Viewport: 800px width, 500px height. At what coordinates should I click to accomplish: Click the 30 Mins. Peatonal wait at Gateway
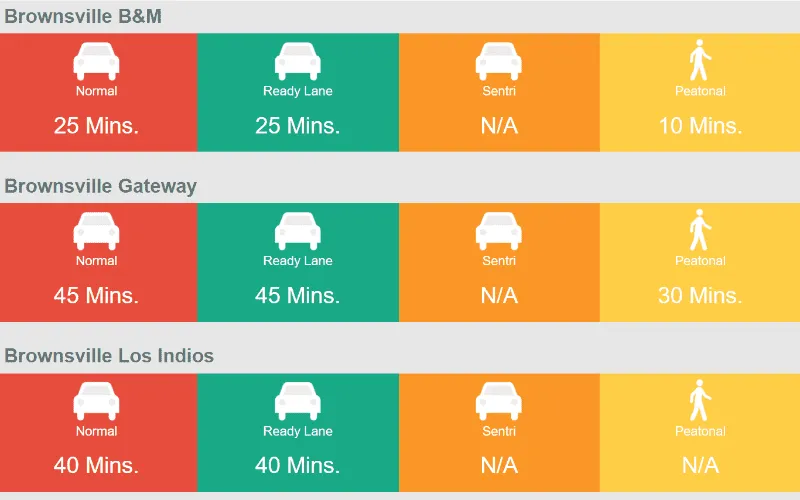(700, 296)
